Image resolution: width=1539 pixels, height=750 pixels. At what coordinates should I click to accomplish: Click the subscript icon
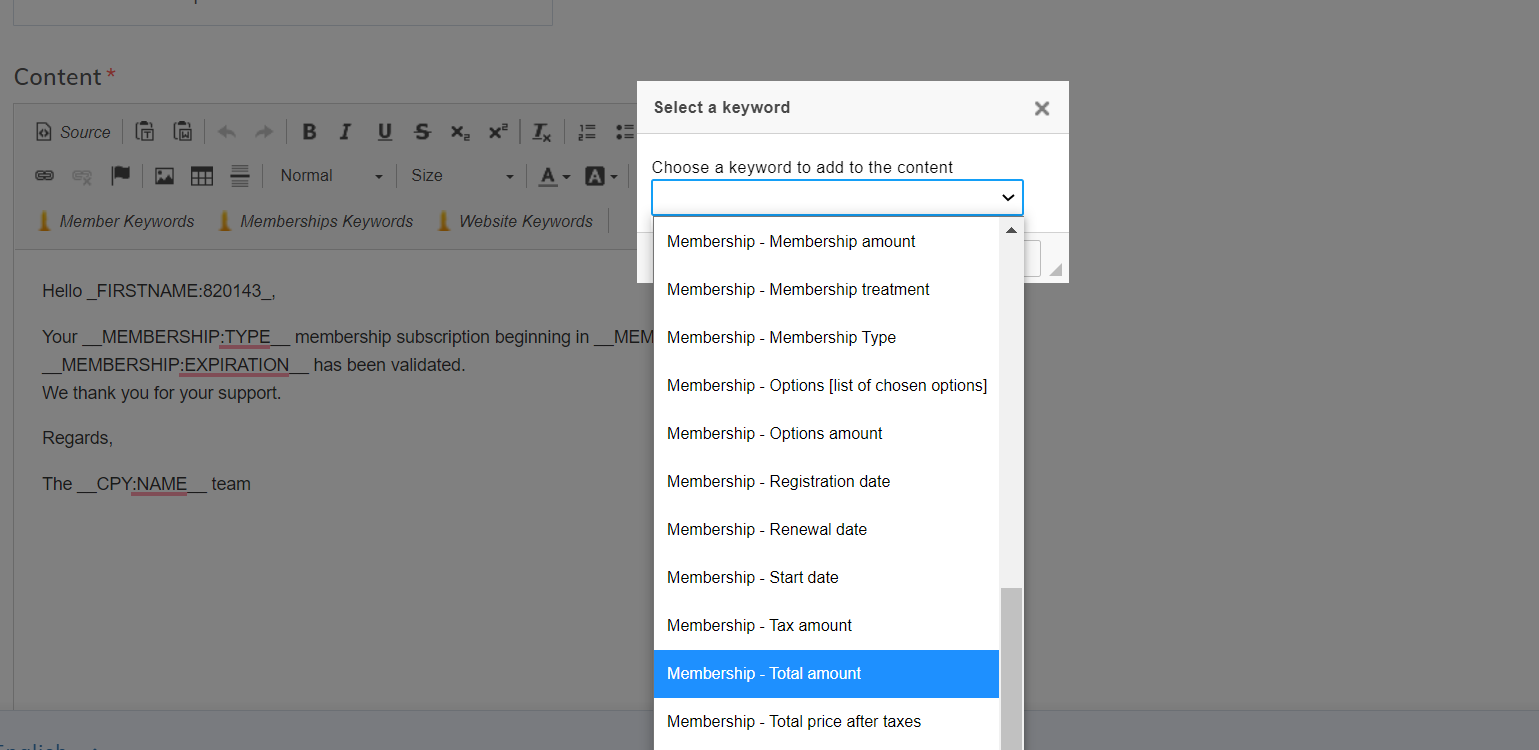pyautogui.click(x=459, y=132)
